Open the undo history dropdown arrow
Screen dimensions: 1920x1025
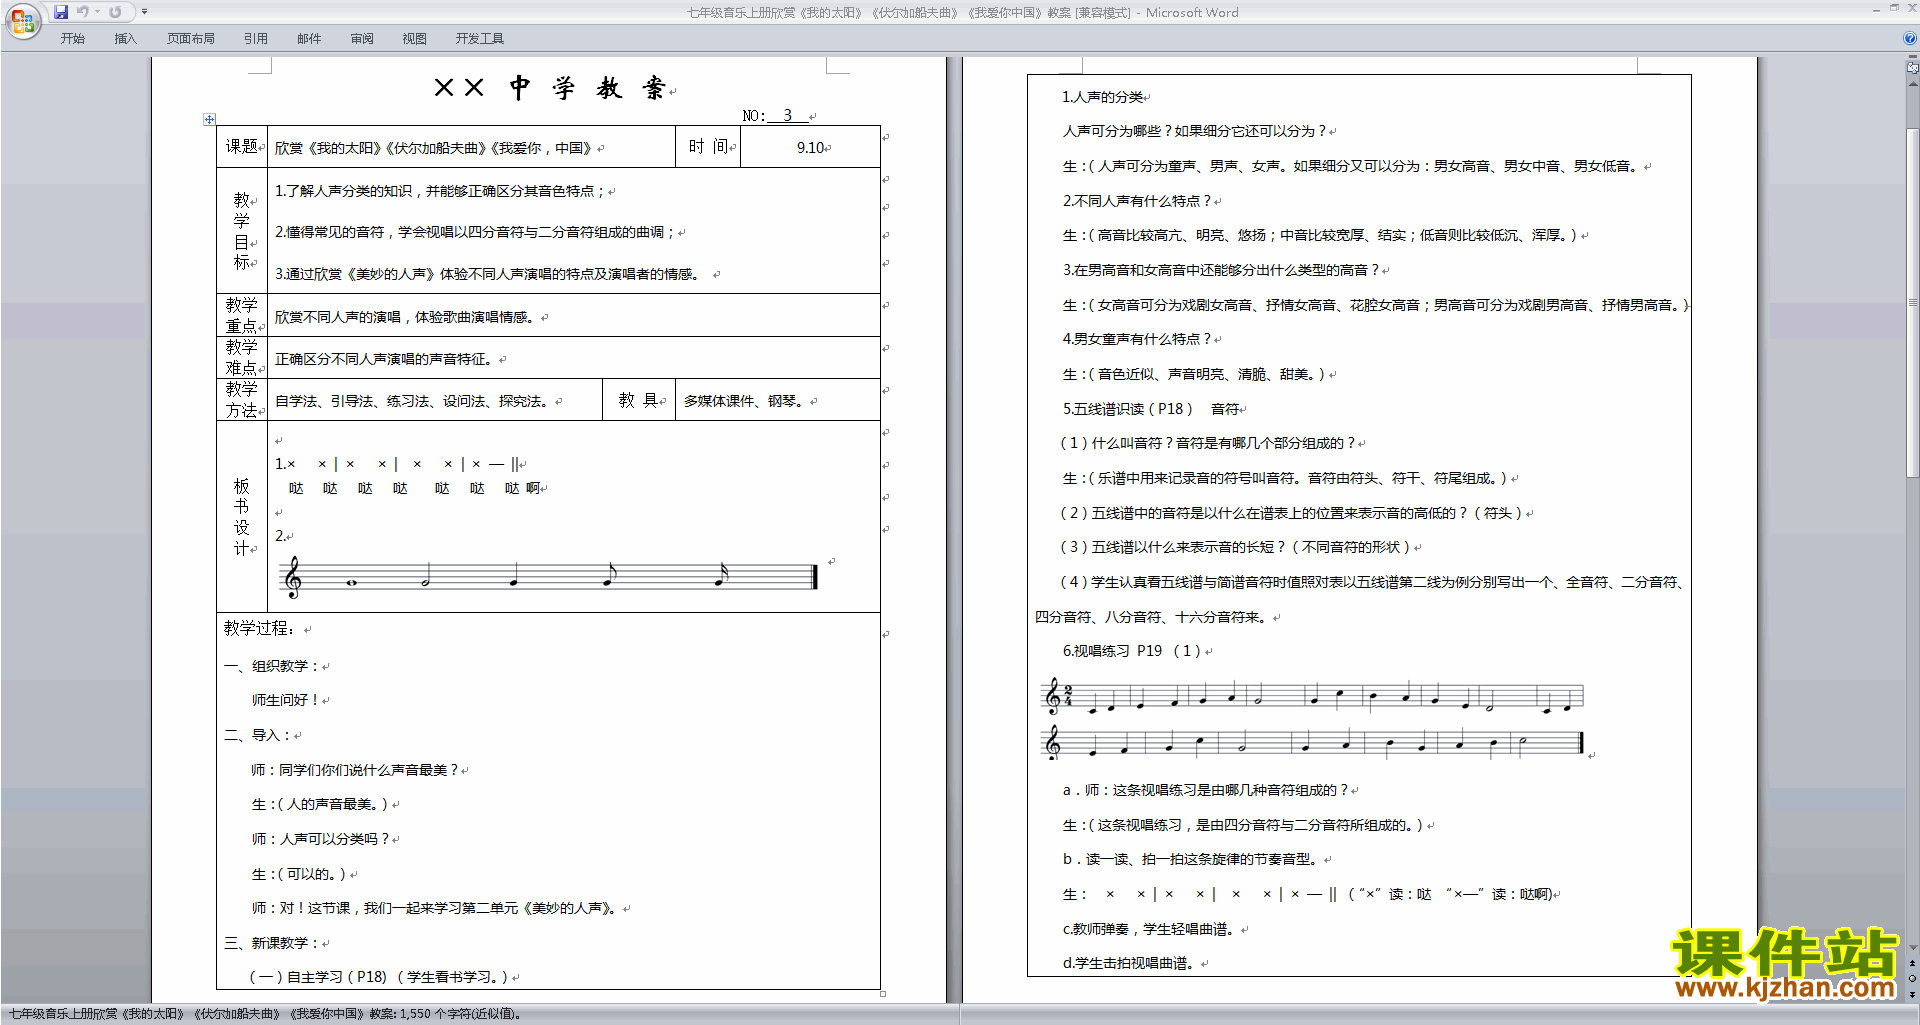click(x=98, y=12)
